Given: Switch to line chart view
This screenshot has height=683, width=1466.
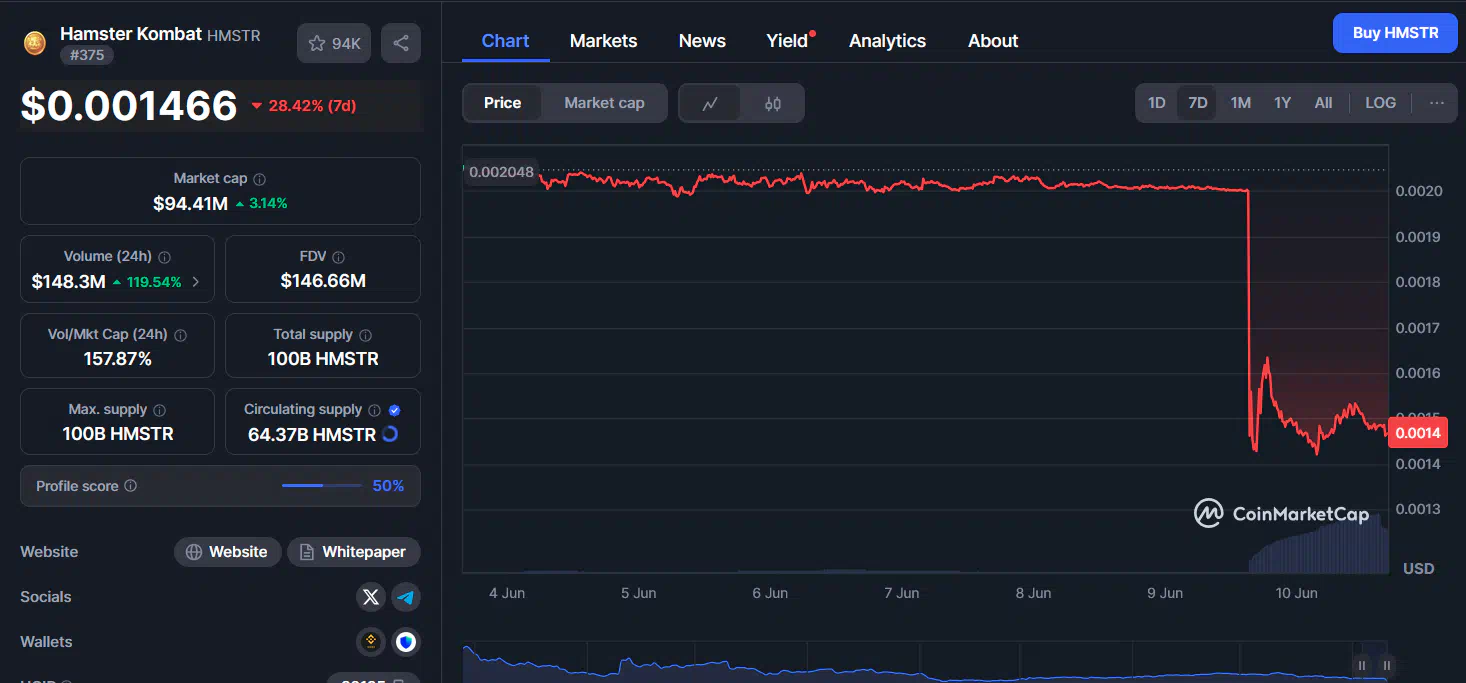Looking at the screenshot, I should tap(710, 103).
